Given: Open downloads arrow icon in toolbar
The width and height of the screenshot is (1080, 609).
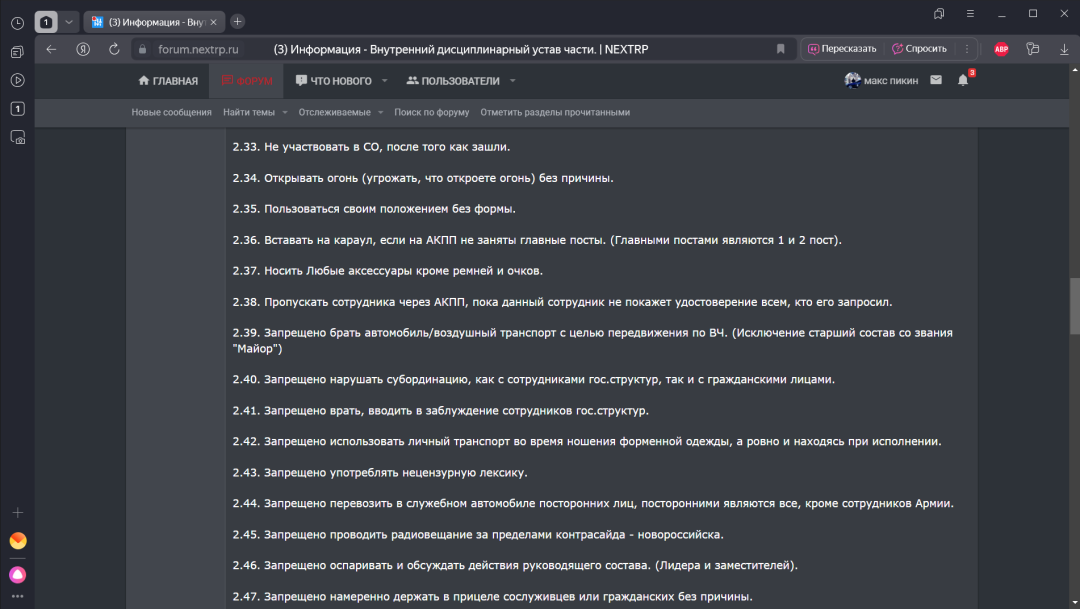Looking at the screenshot, I should (1064, 49).
